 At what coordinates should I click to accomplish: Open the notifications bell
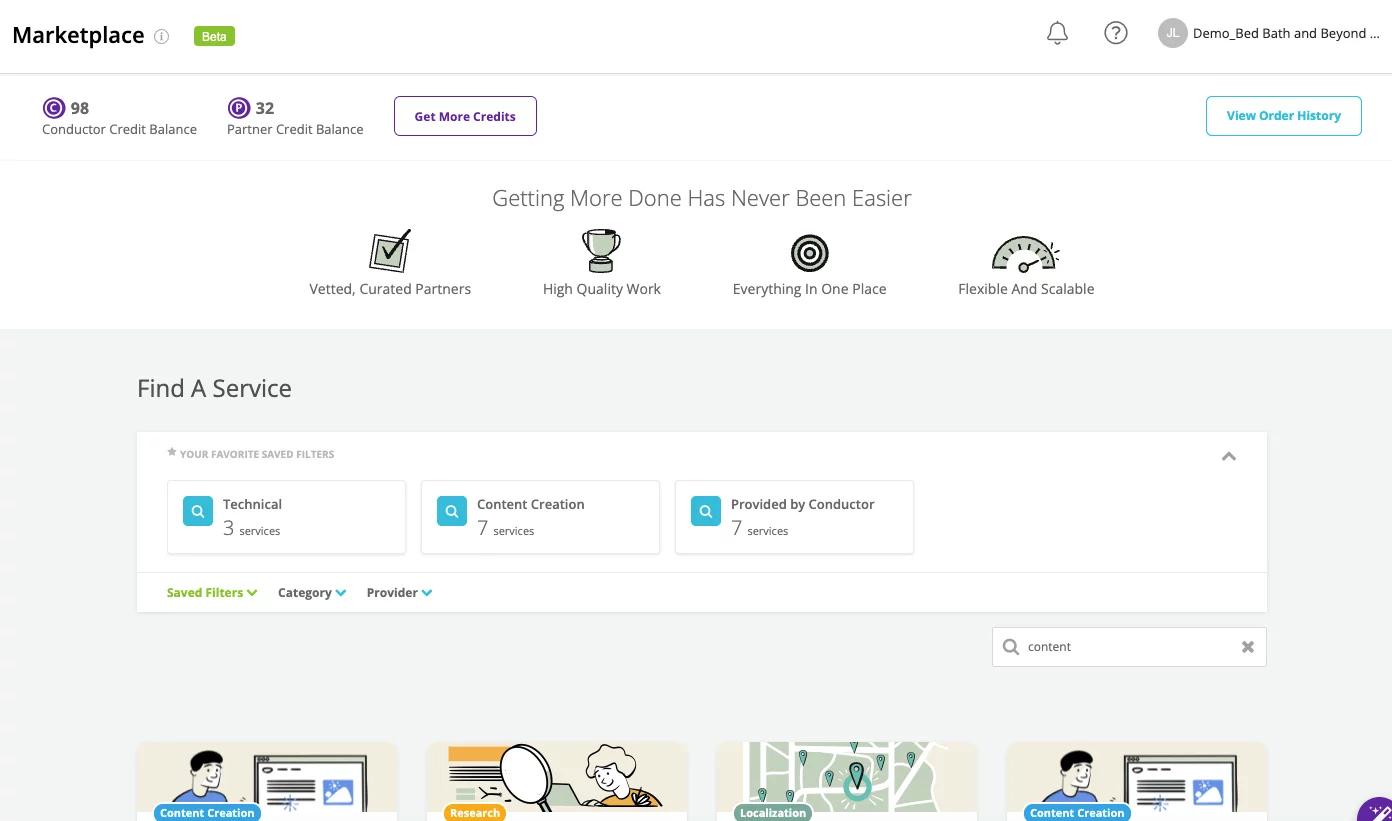point(1057,33)
